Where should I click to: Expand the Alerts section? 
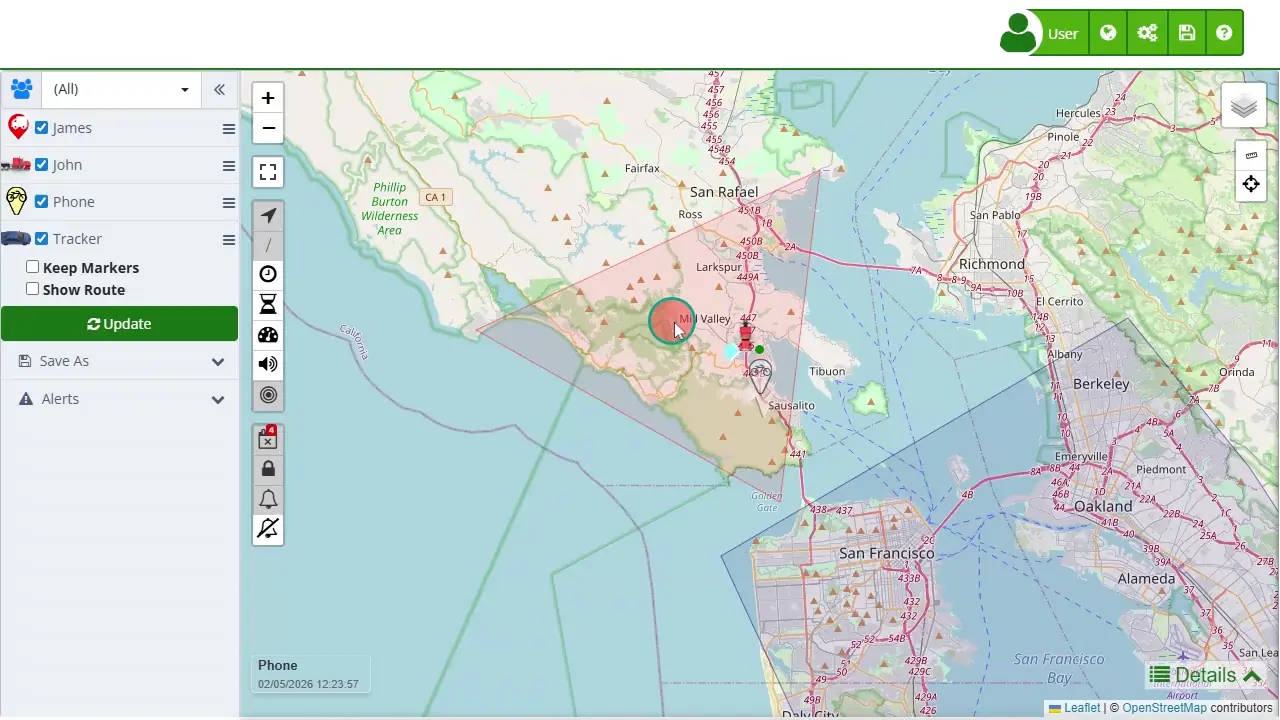(119, 399)
